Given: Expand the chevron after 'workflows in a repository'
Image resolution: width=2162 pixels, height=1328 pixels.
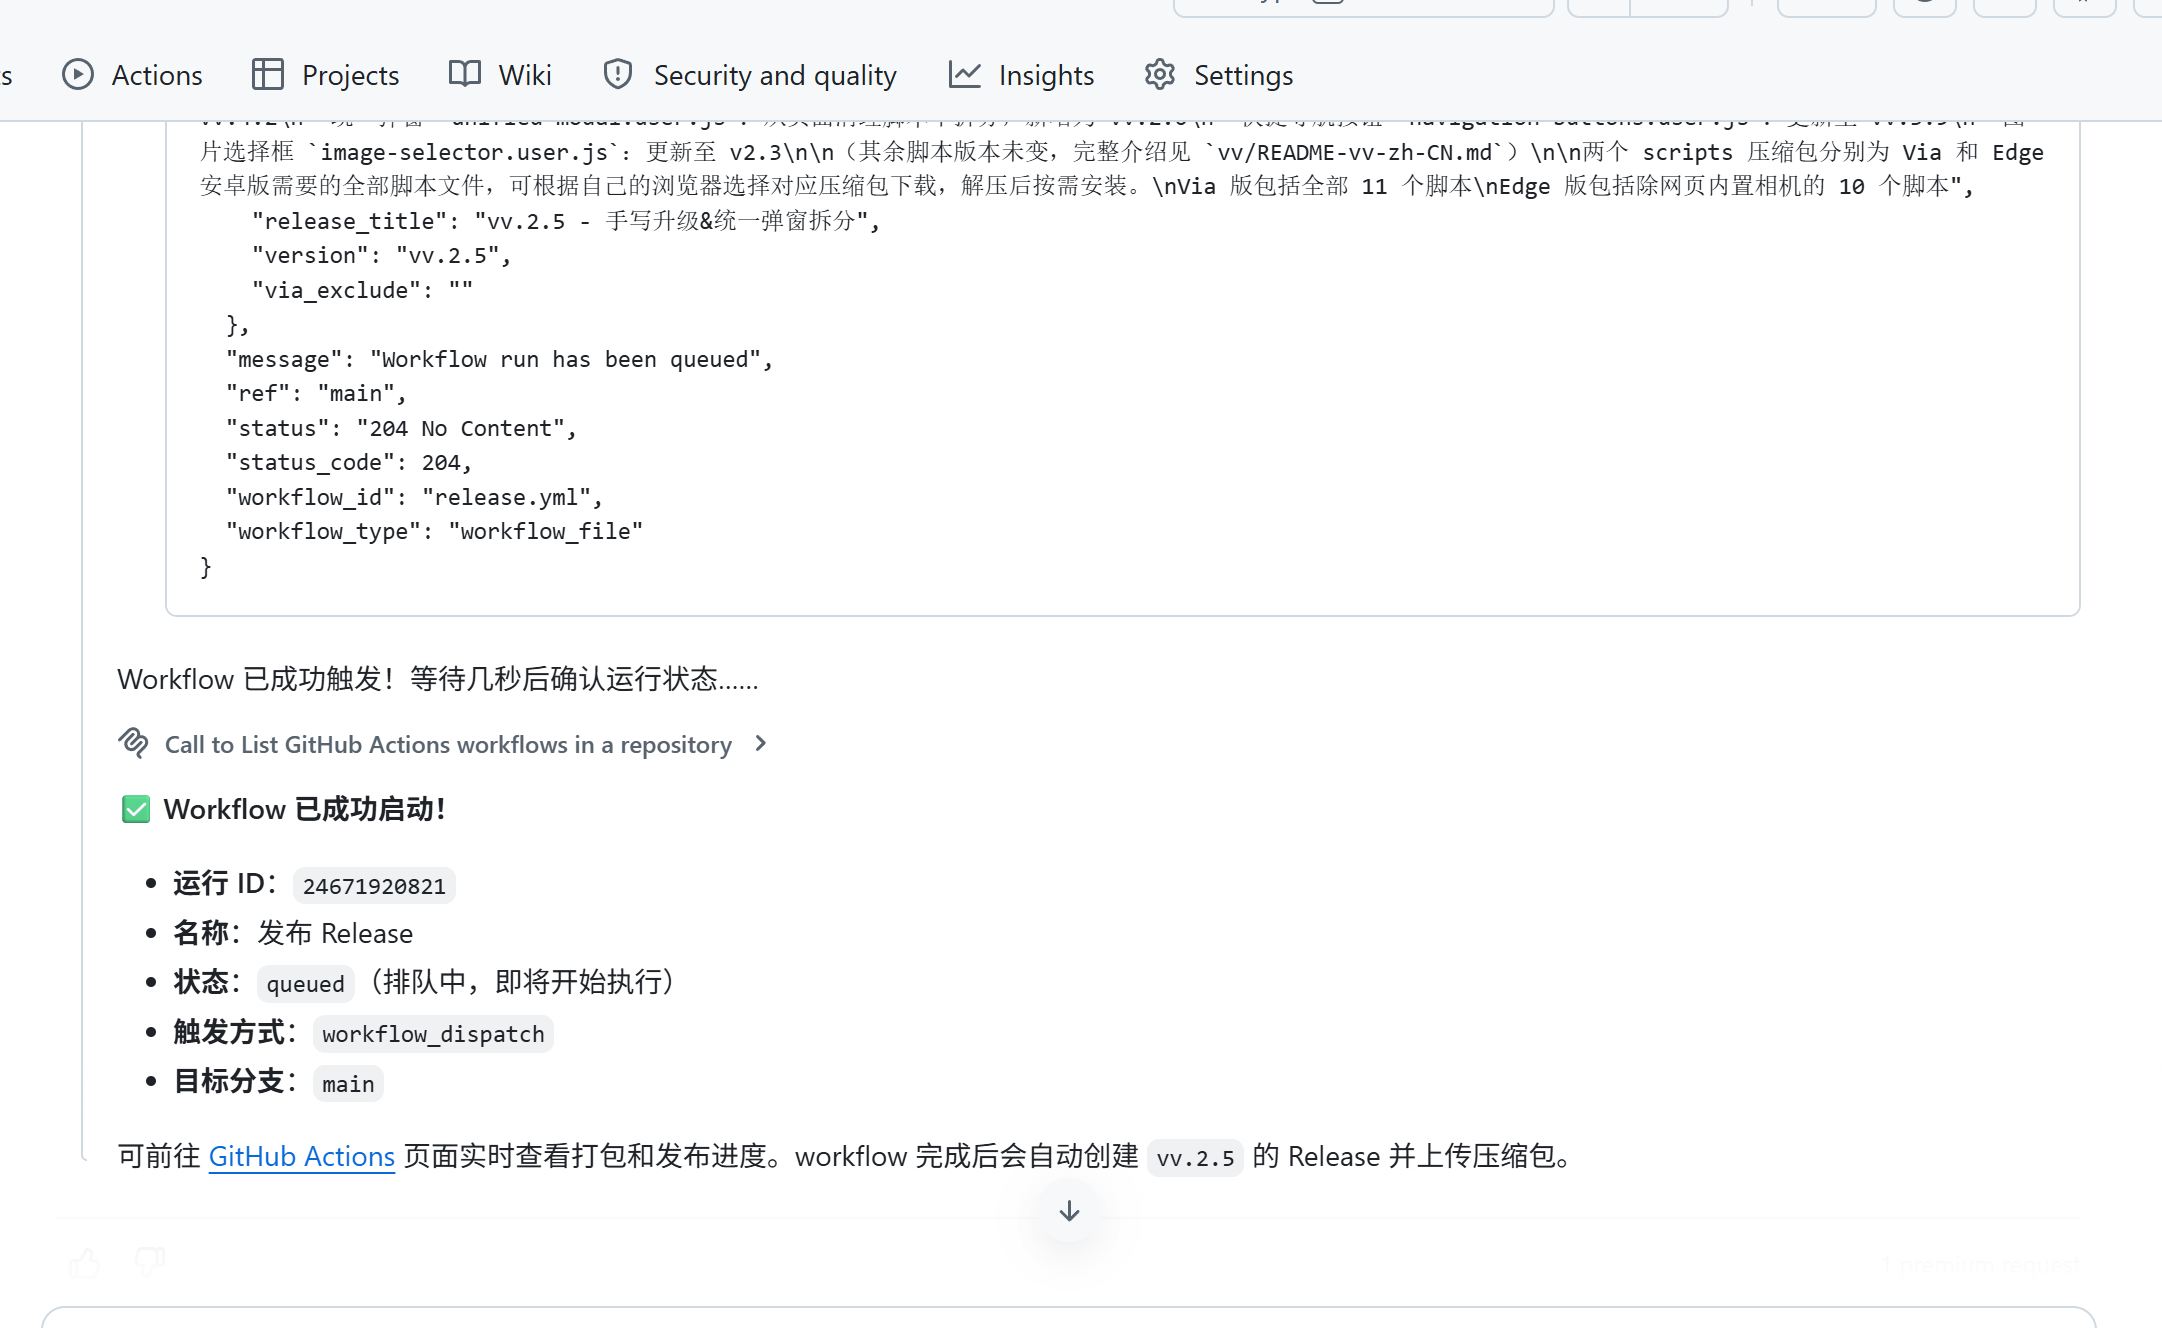Looking at the screenshot, I should pyautogui.click(x=761, y=743).
